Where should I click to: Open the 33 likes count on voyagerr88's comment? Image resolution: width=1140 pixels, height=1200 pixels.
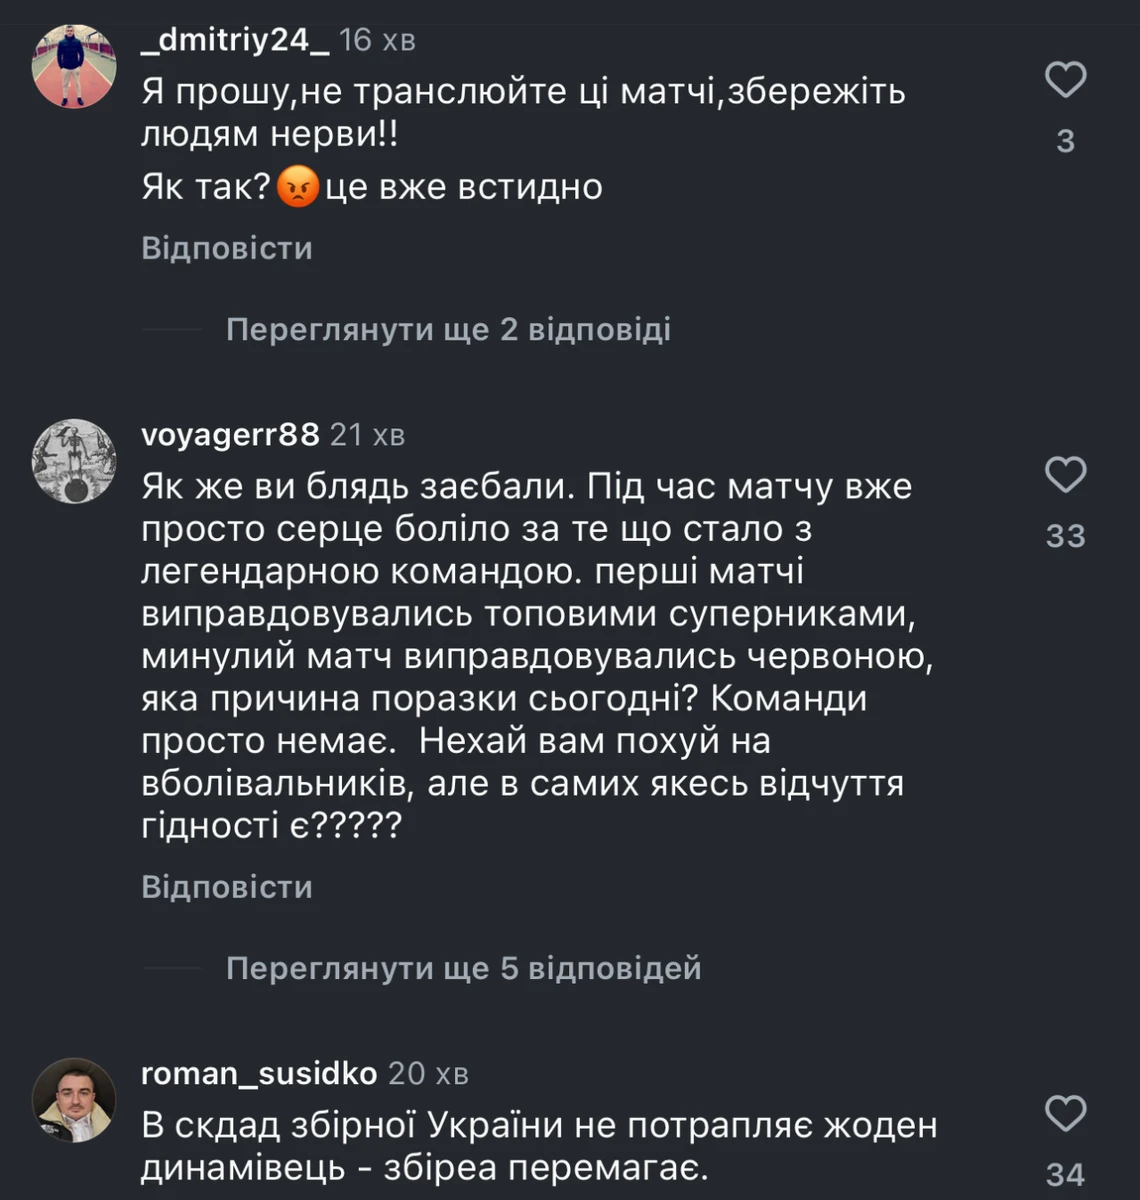pos(1065,536)
